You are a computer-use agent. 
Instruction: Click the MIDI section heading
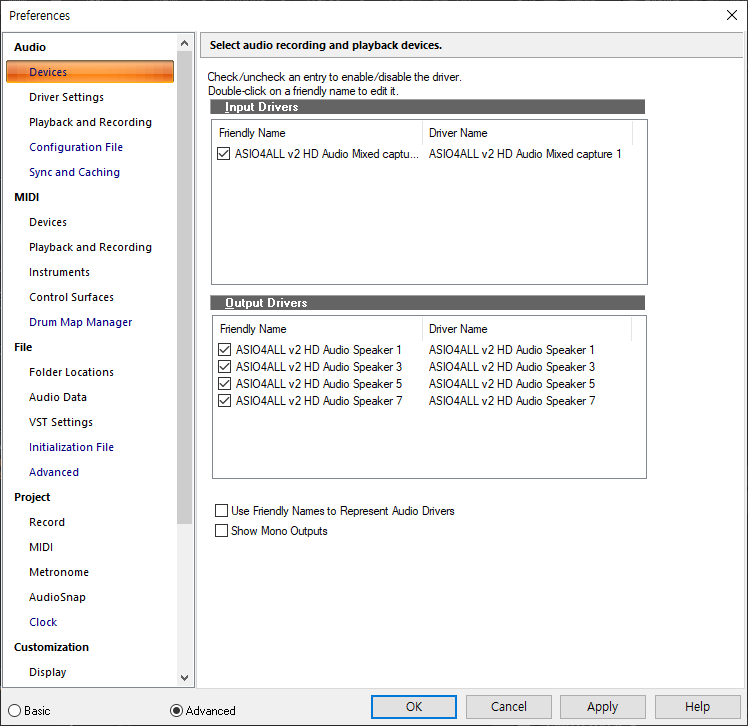[x=27, y=197]
